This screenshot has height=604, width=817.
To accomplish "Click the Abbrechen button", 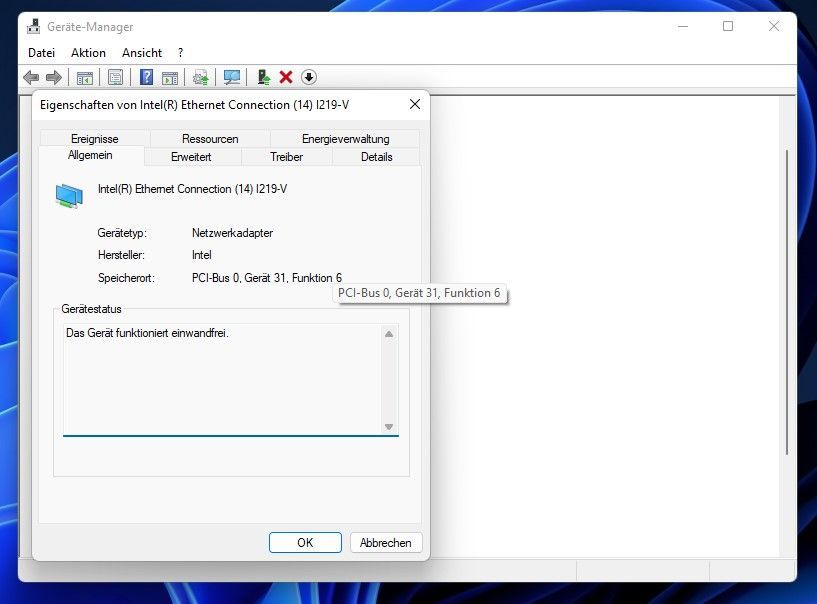I will click(386, 543).
